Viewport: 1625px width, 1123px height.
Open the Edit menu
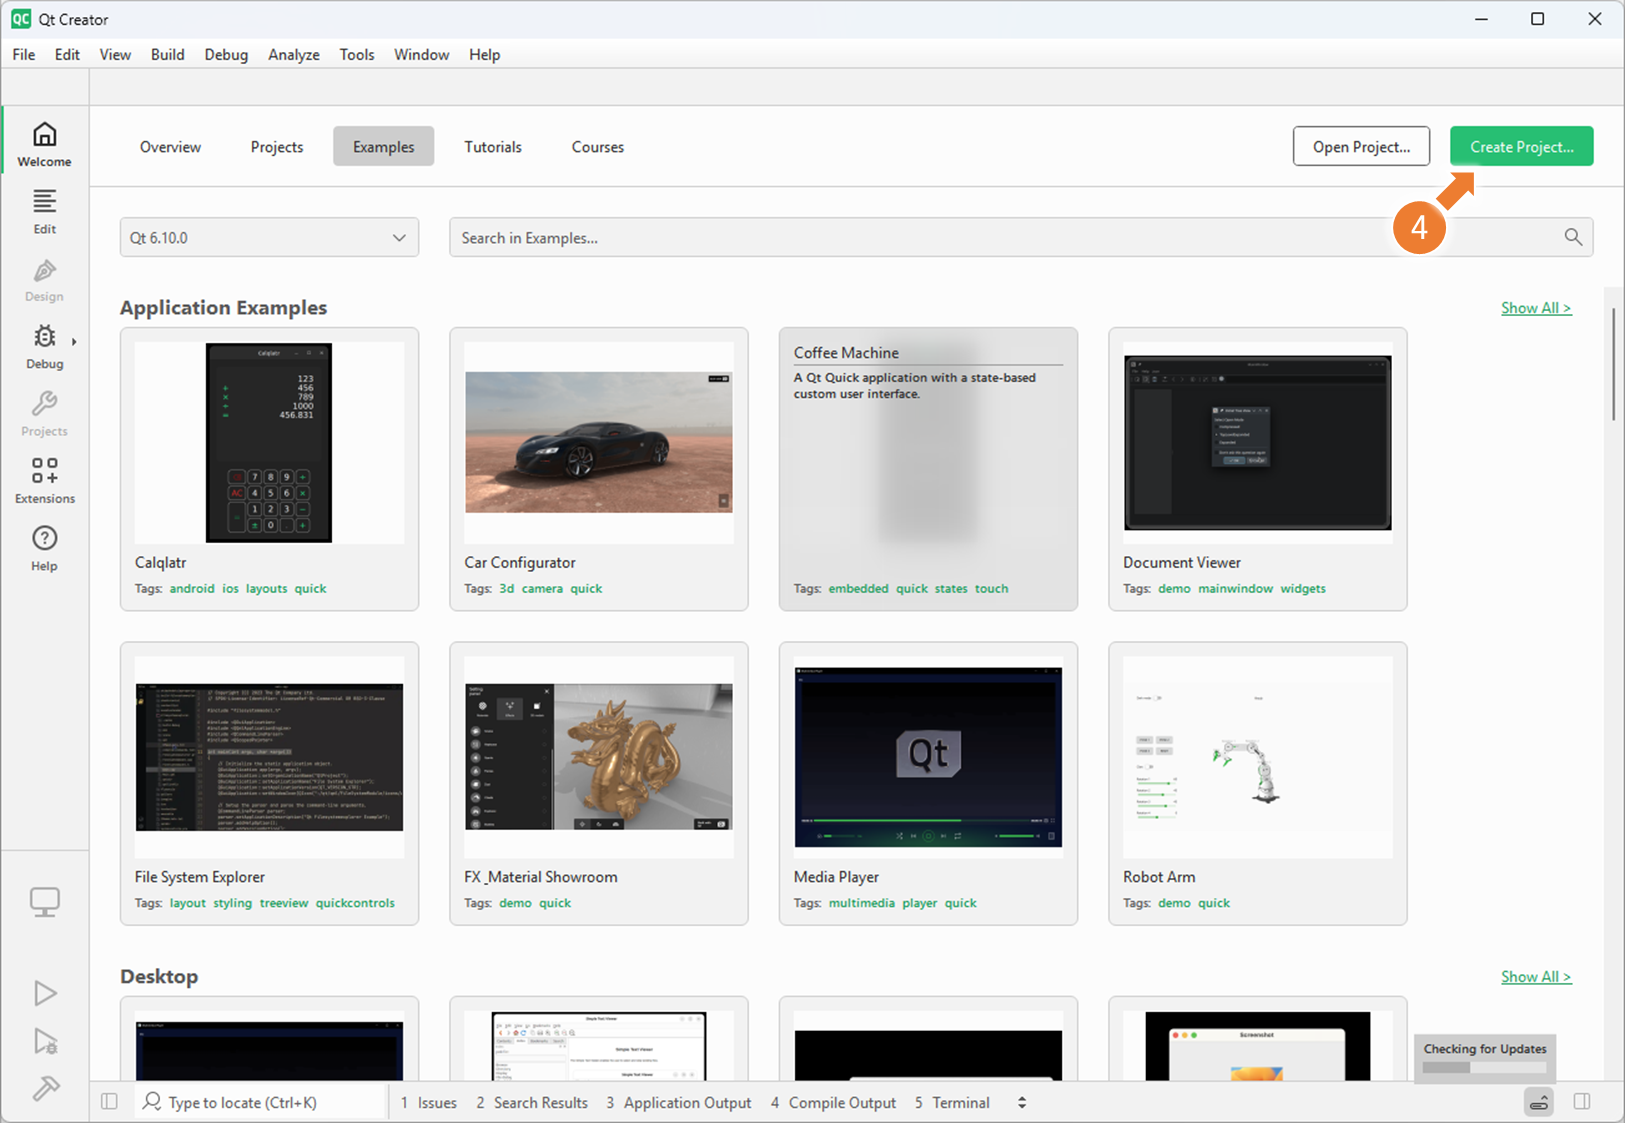[x=67, y=54]
